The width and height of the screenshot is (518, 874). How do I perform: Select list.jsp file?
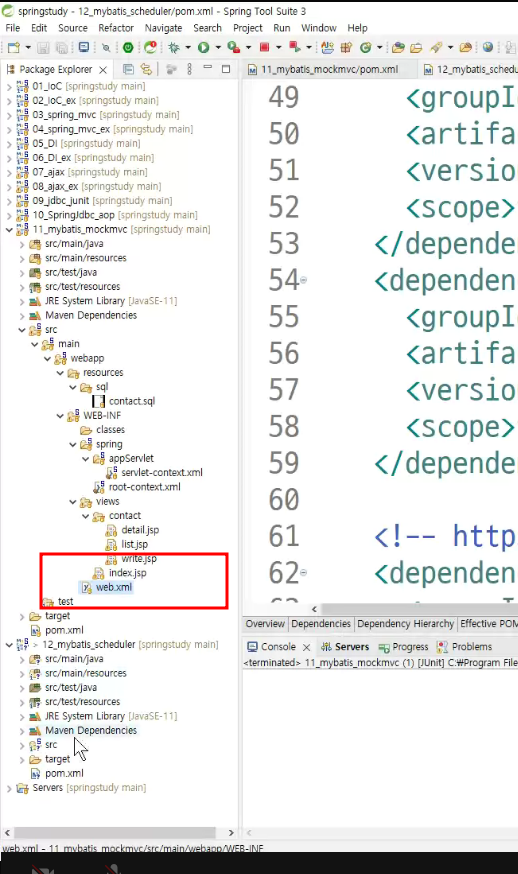tap(134, 545)
